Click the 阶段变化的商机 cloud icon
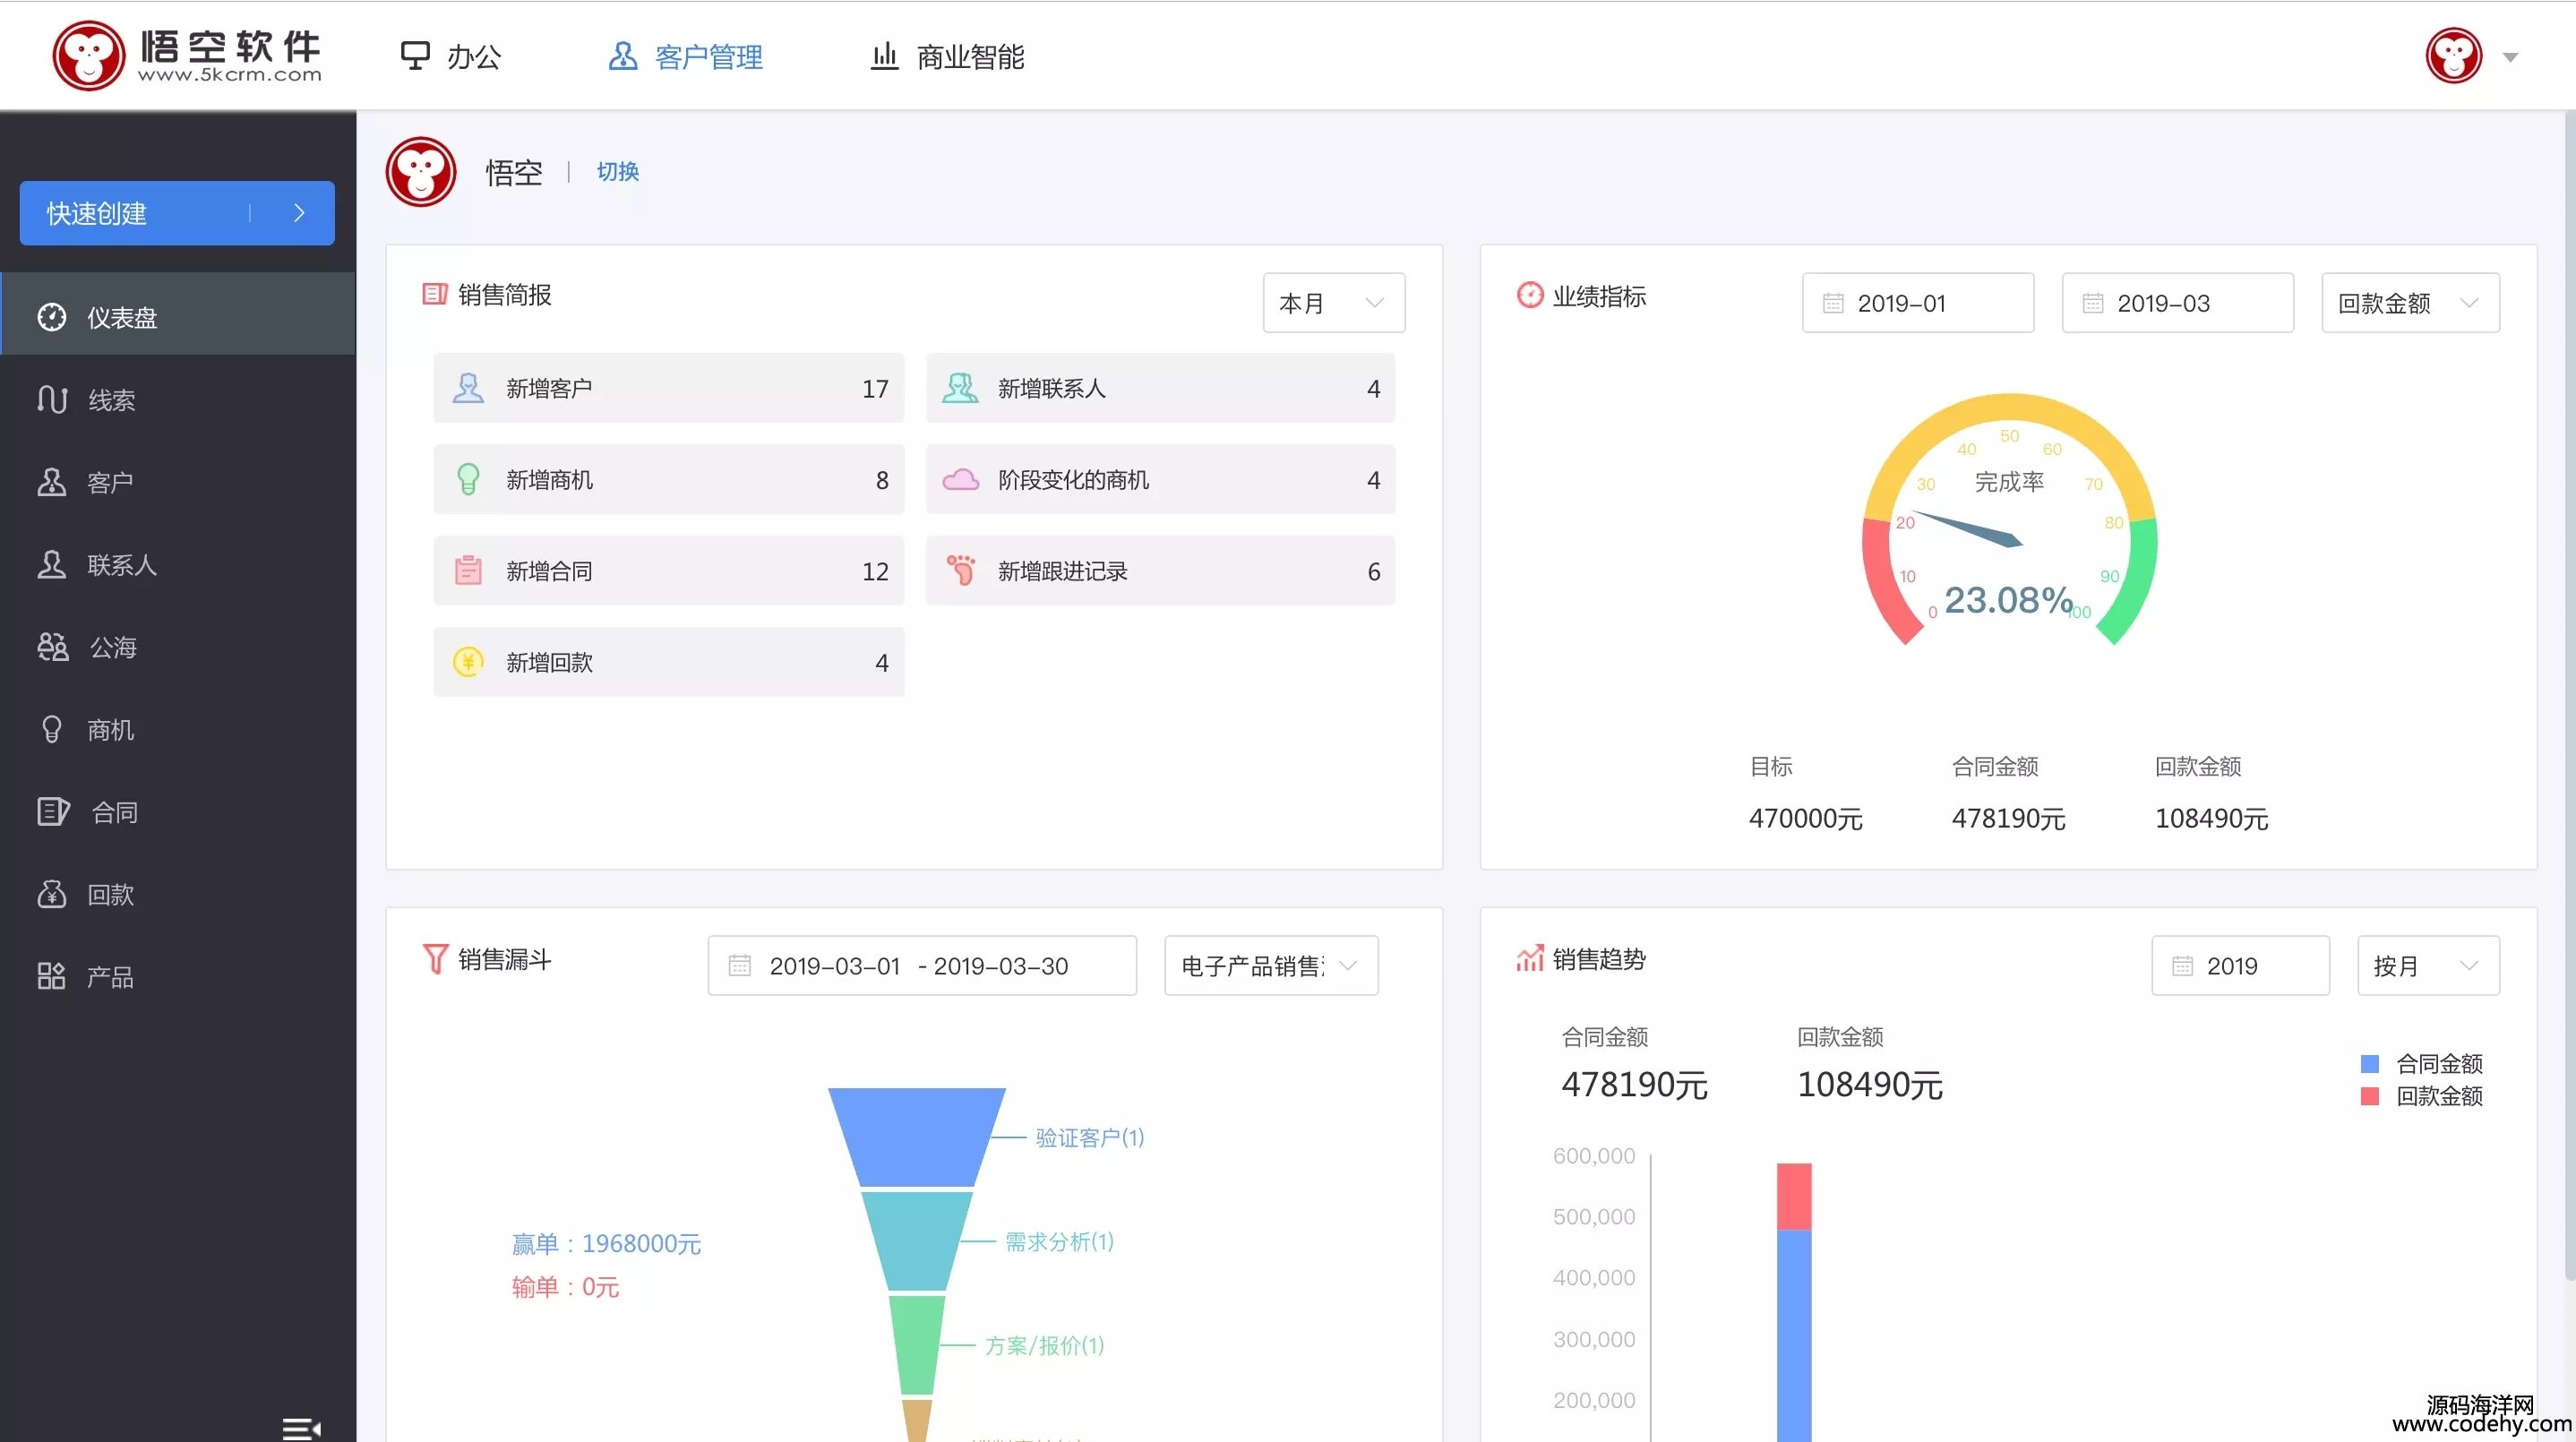Image resolution: width=2576 pixels, height=1442 pixels. coord(961,480)
